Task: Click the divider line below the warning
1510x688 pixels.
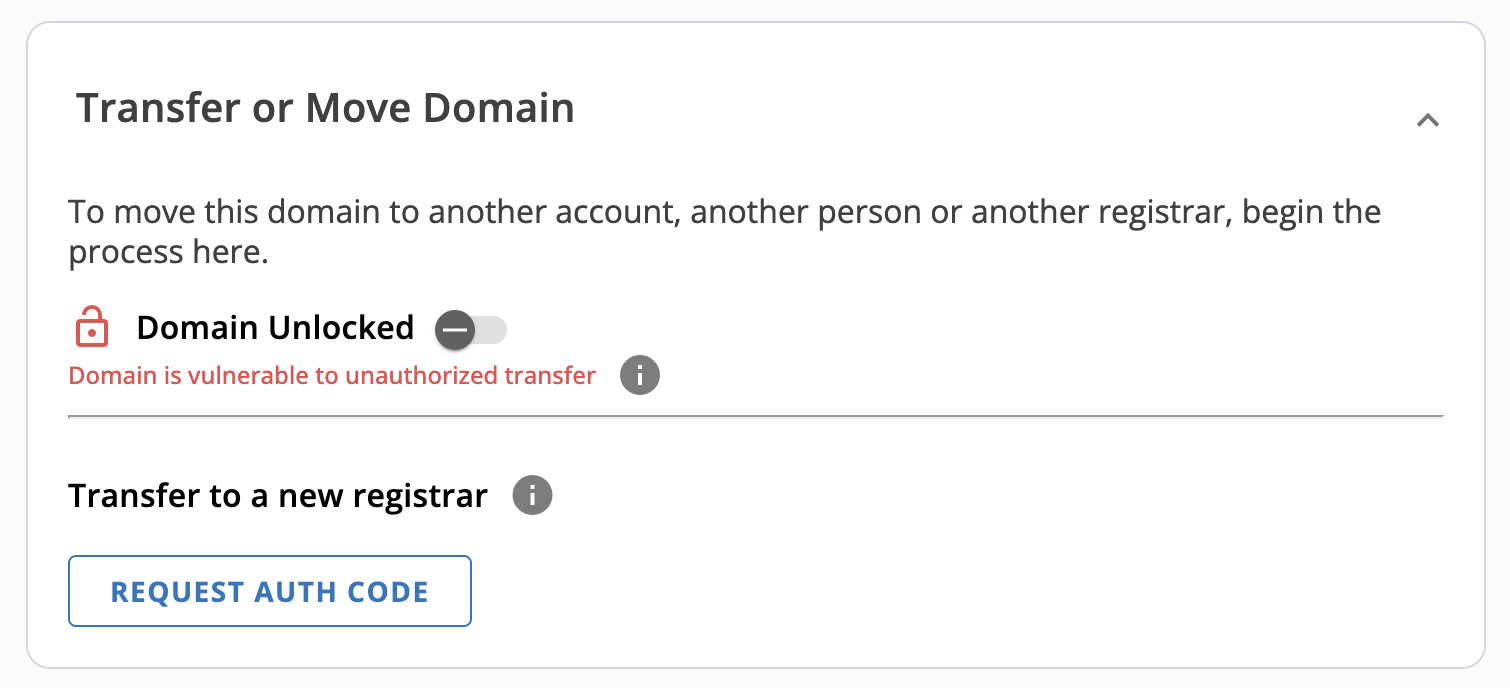Action: (755, 415)
